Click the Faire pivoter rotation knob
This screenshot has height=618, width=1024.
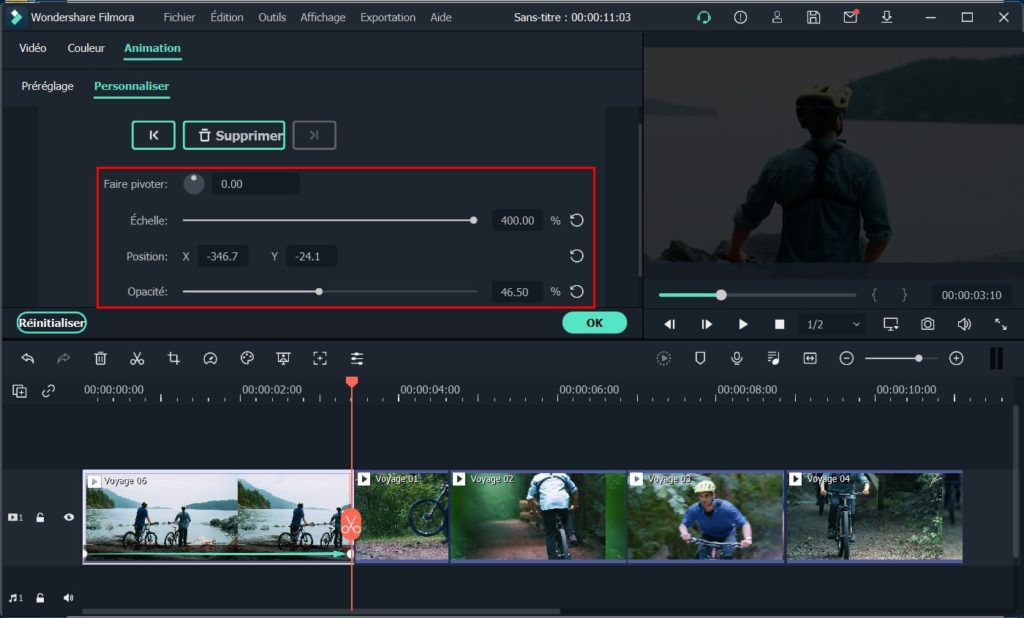(194, 184)
